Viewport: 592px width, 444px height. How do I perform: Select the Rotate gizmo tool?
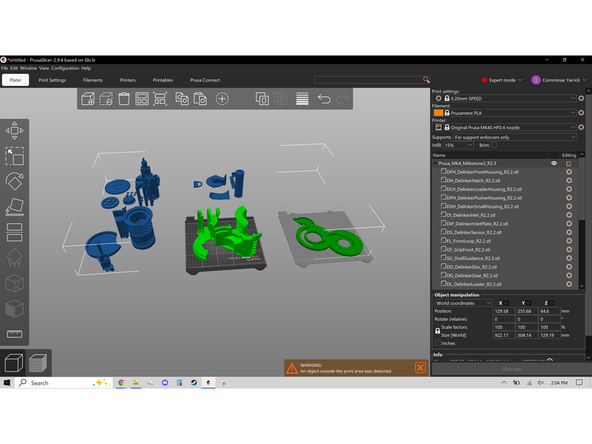click(x=14, y=181)
